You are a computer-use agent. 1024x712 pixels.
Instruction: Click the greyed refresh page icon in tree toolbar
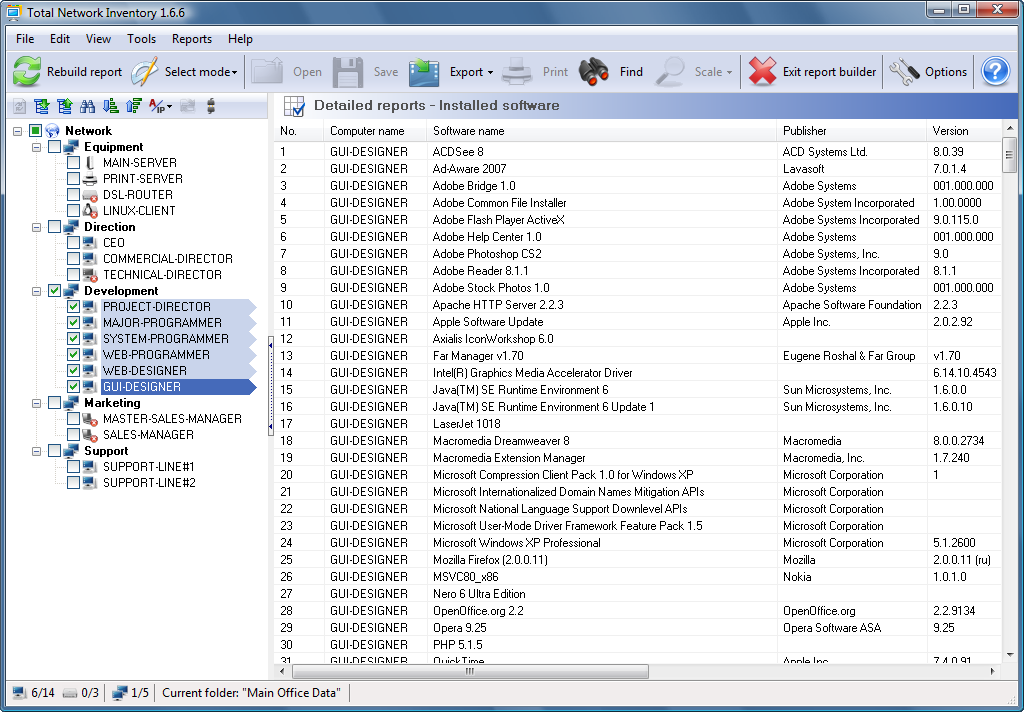(x=20, y=106)
